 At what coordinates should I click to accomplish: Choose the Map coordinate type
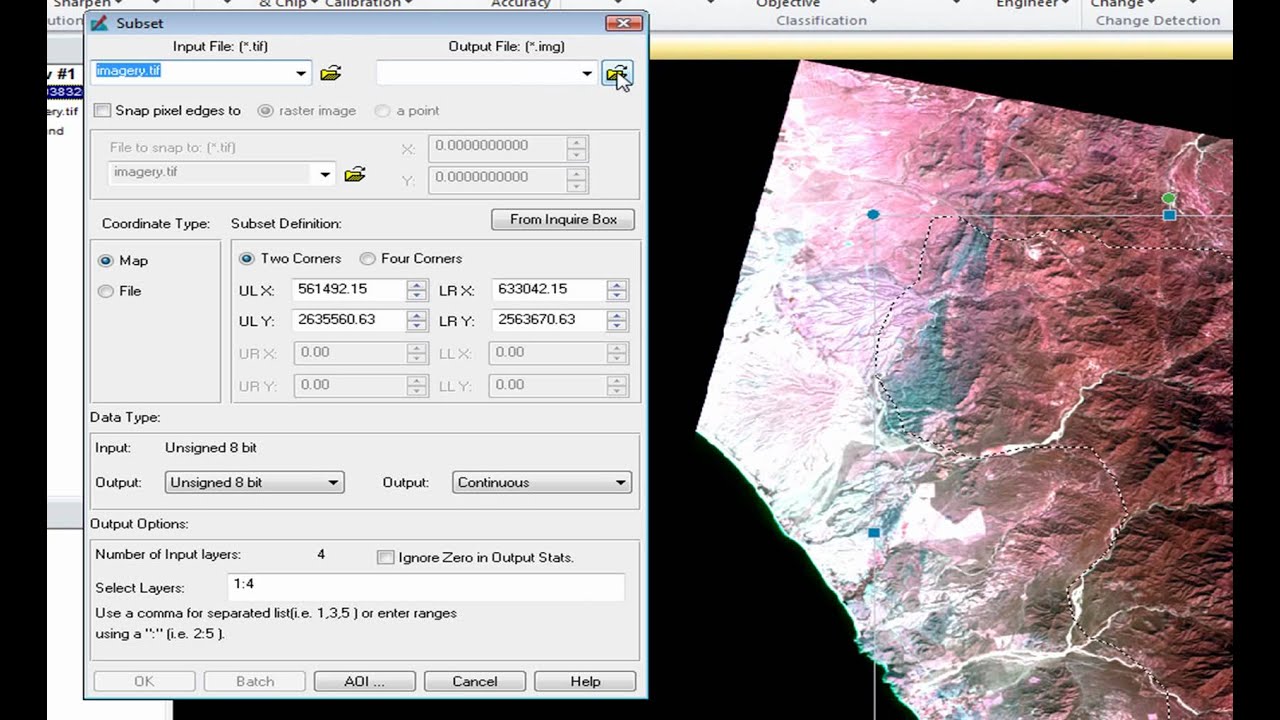(x=106, y=261)
